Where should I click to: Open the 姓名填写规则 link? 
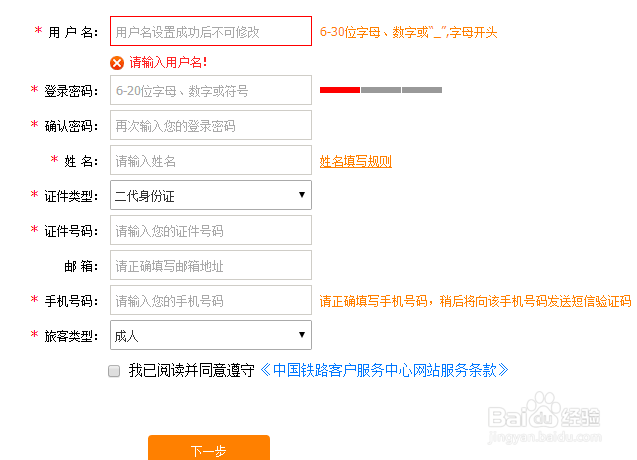click(x=355, y=161)
